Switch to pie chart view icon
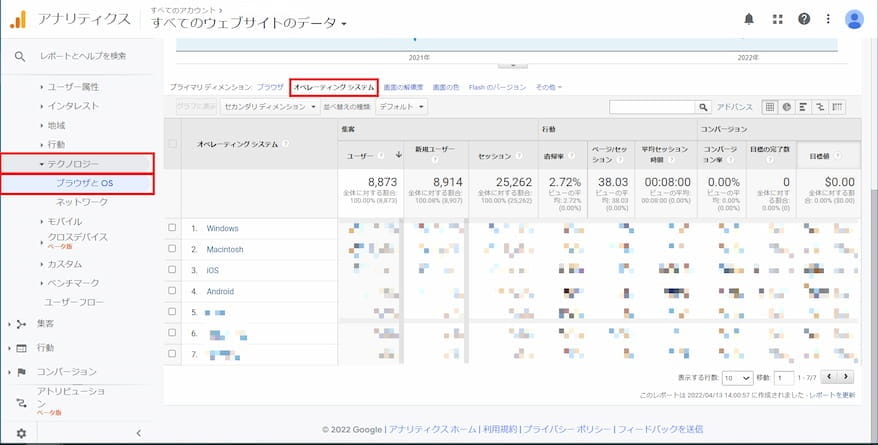Image resolution: width=878 pixels, height=445 pixels. pos(787,106)
